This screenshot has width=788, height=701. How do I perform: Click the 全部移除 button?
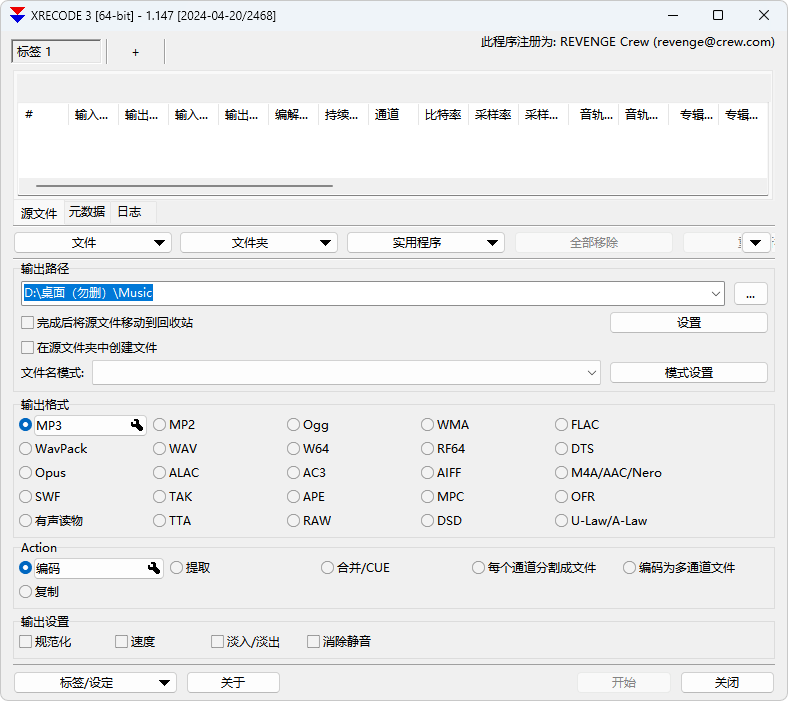click(594, 243)
